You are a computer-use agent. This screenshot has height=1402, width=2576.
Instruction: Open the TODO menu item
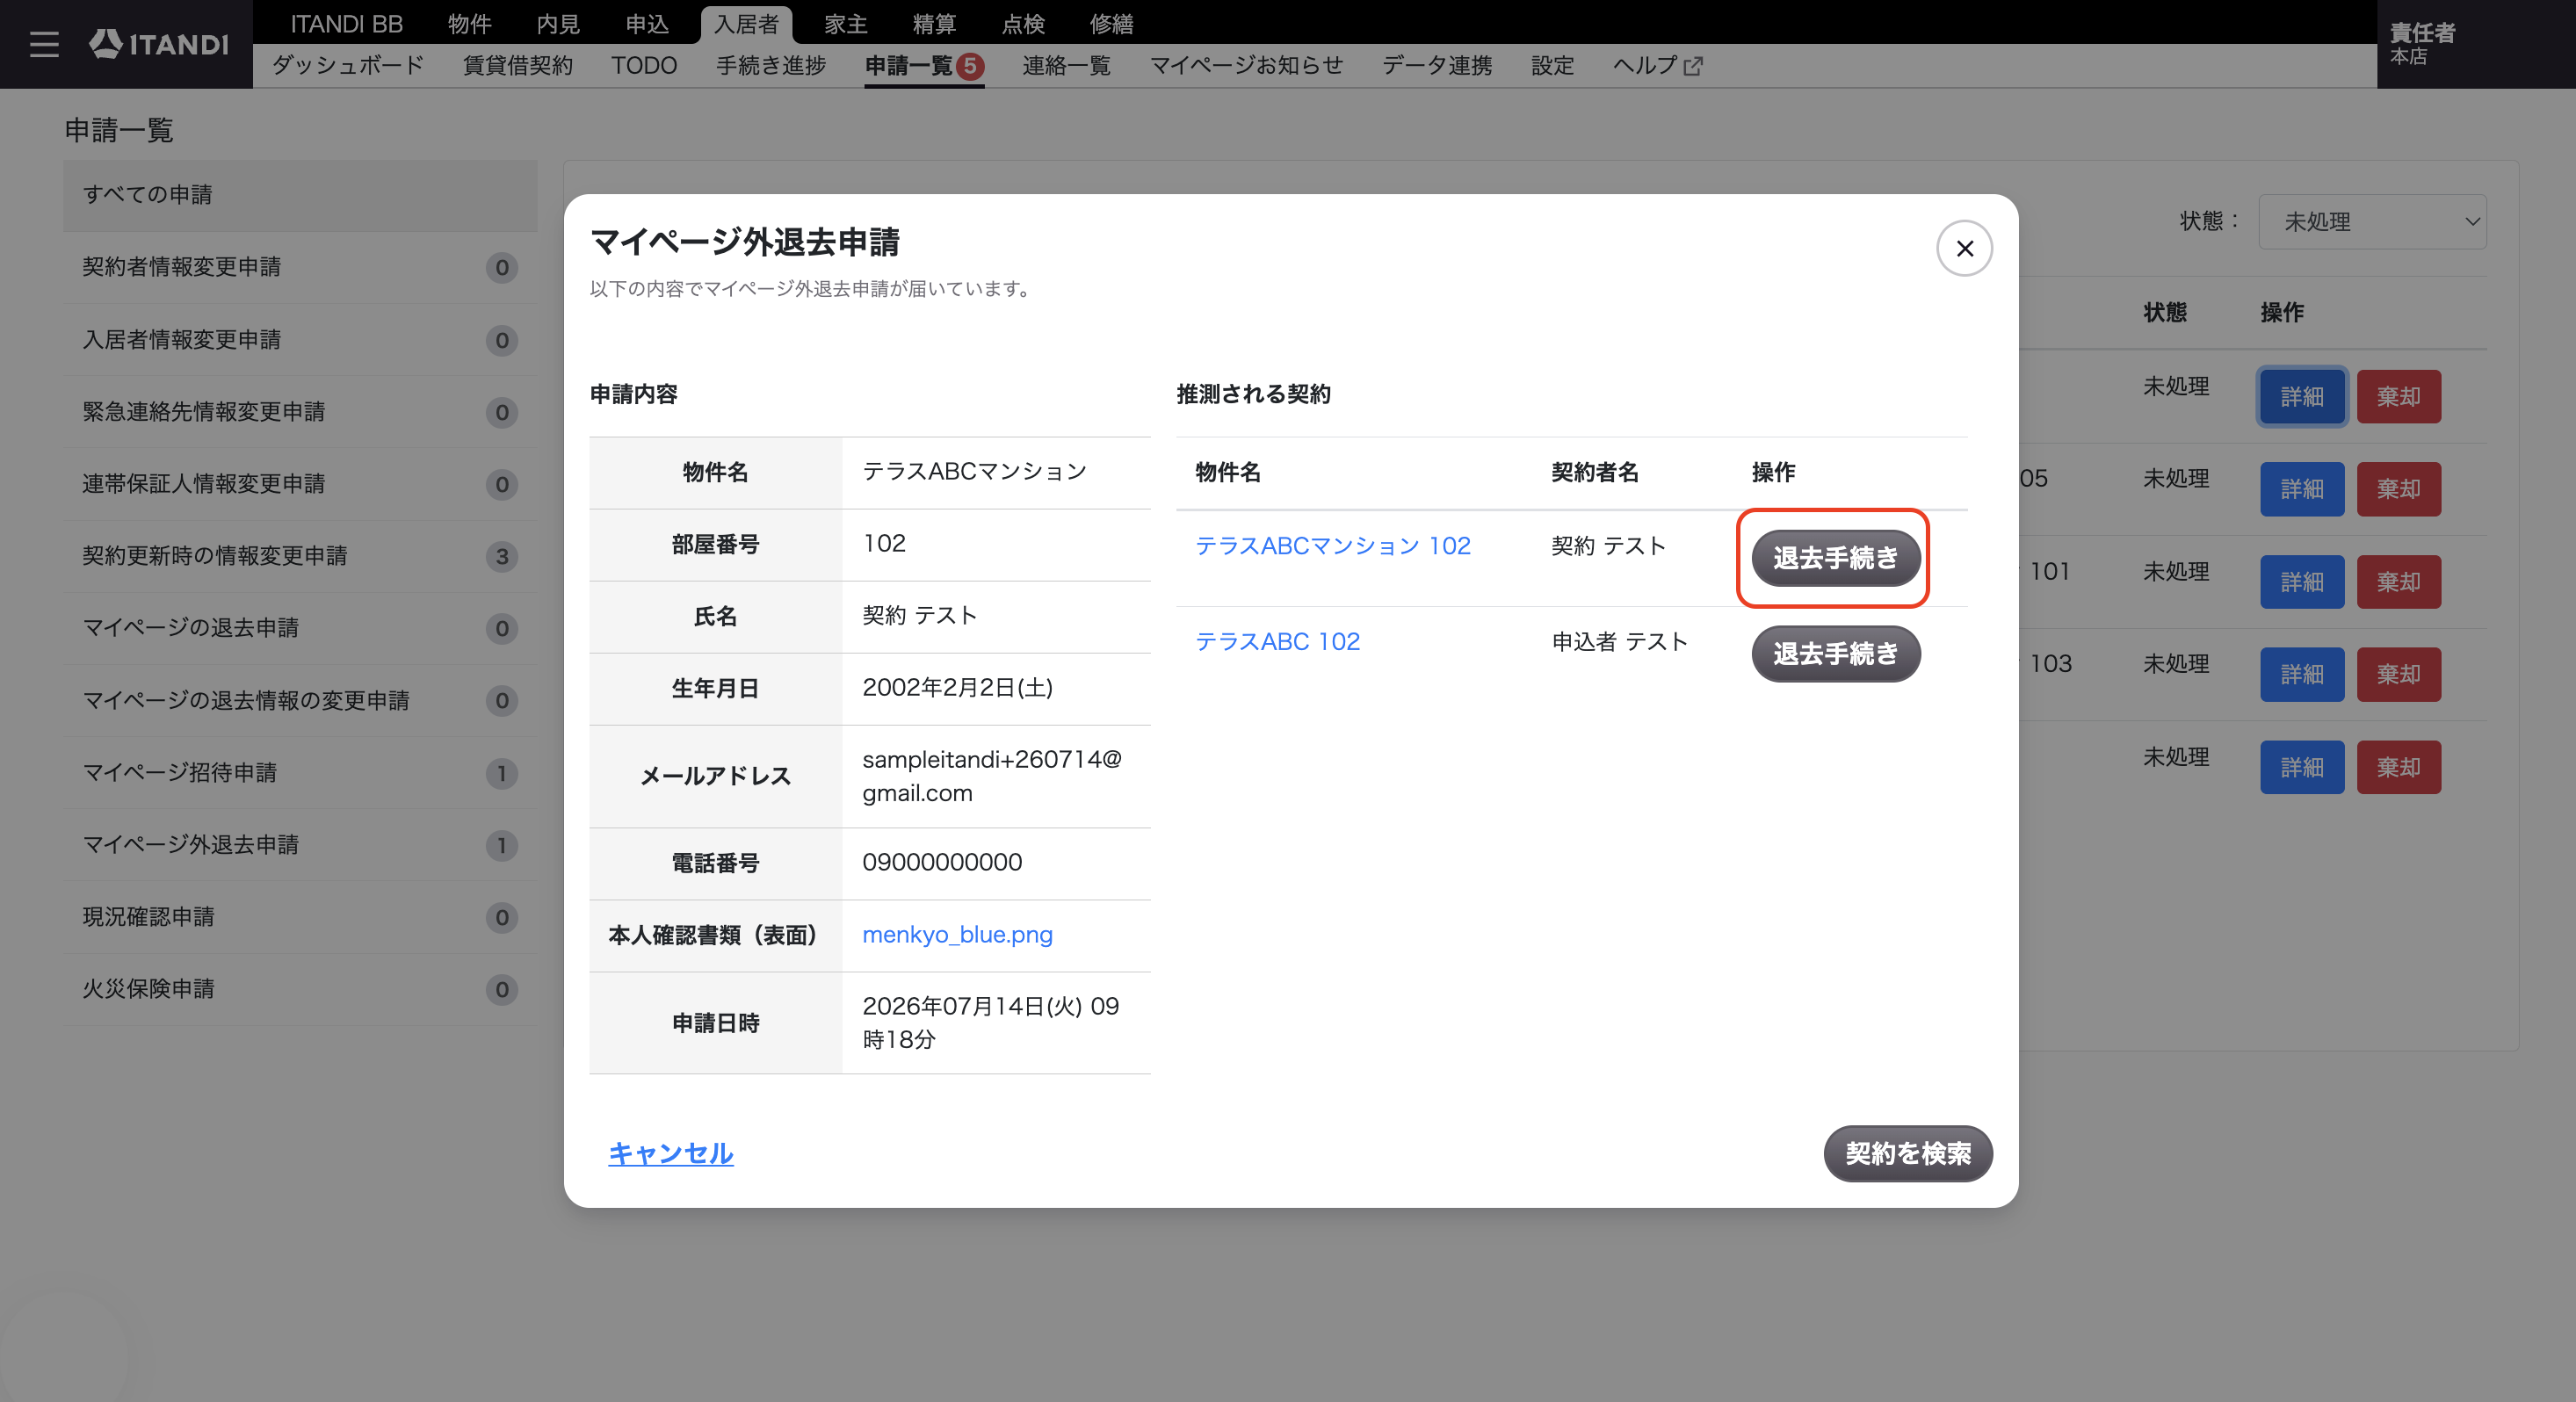point(644,66)
